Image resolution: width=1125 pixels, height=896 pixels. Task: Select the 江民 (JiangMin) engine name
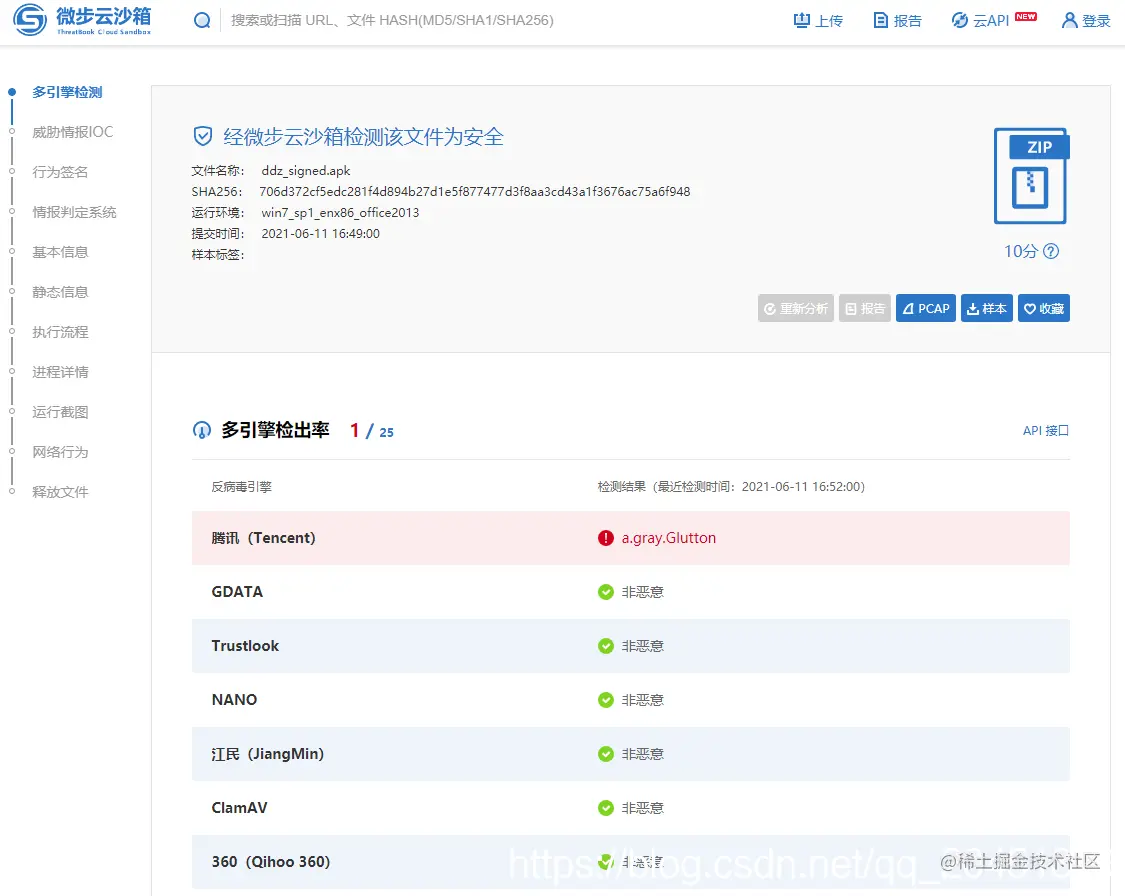(x=268, y=754)
